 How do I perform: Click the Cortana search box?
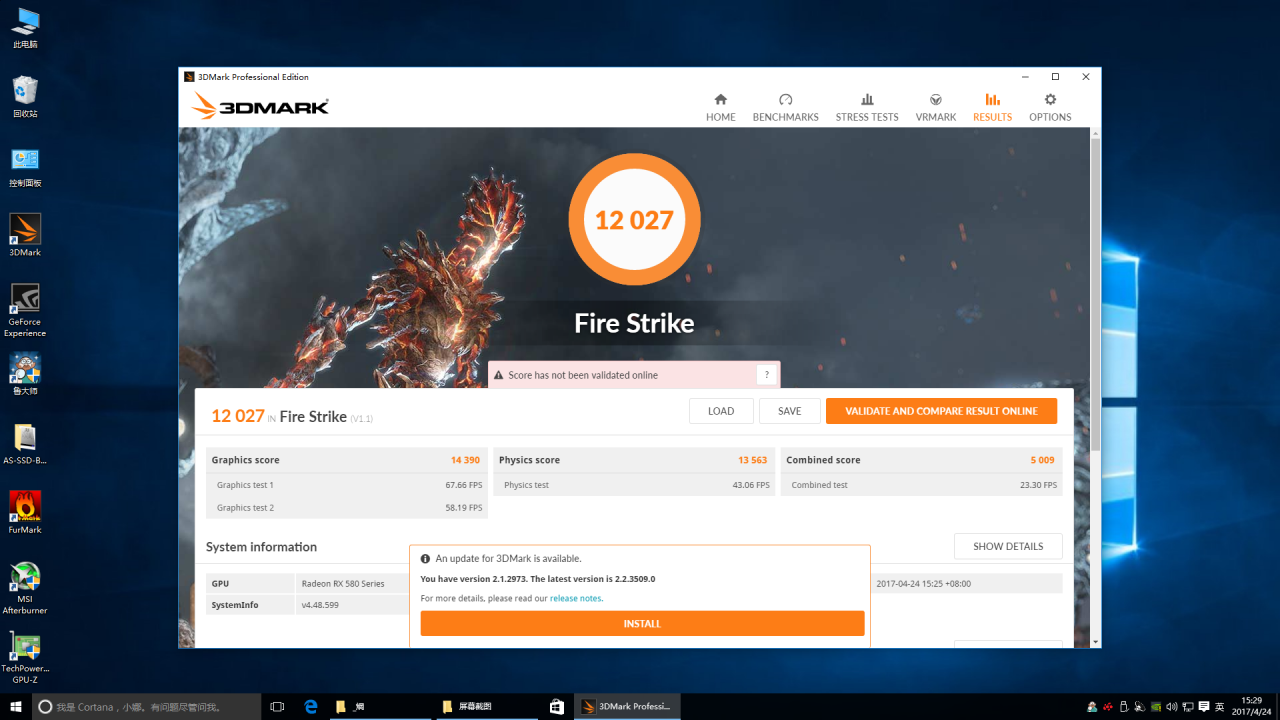pyautogui.click(x=148, y=706)
